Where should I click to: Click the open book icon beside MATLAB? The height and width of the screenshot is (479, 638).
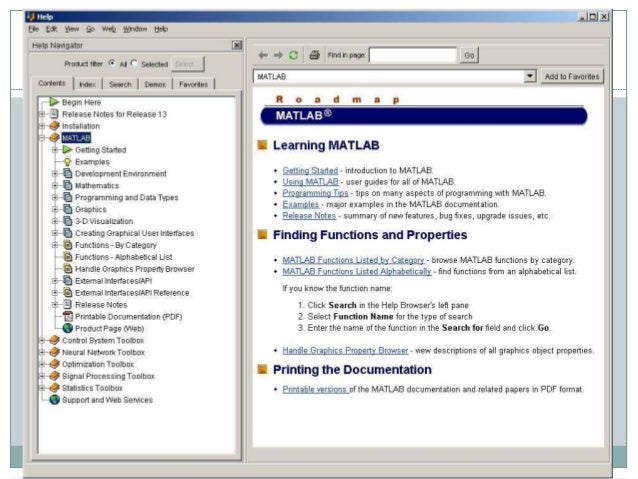[54, 138]
